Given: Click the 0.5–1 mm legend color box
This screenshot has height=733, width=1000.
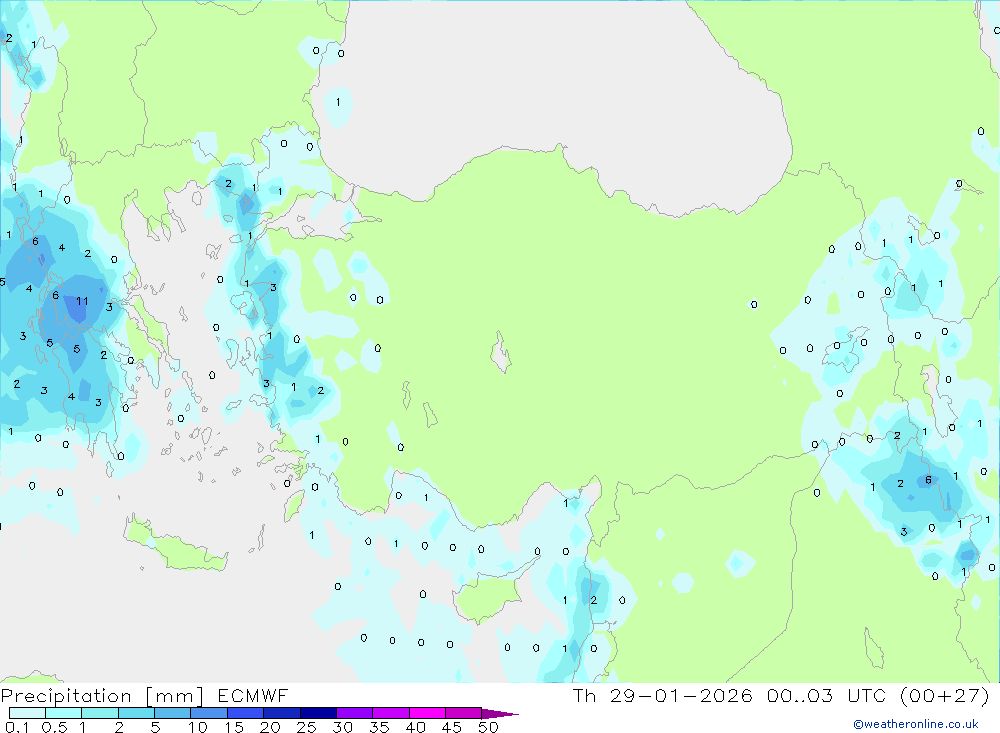Looking at the screenshot, I should click(63, 713).
